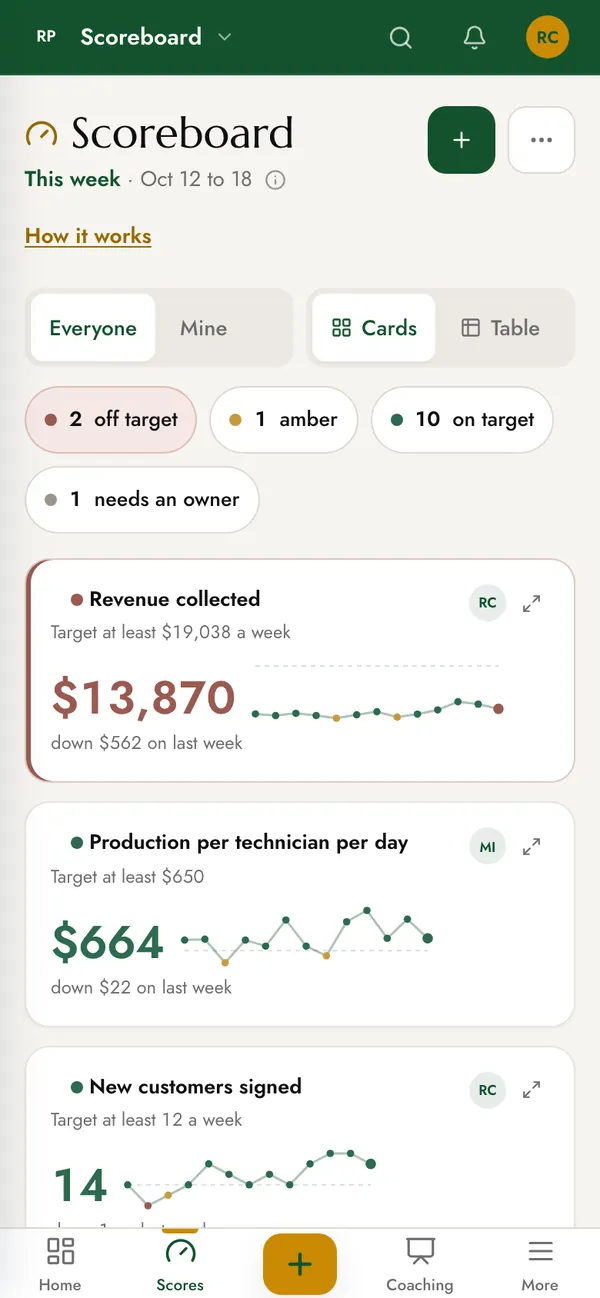Click the green plus add button
This screenshot has width=600, height=1298.
[461, 140]
